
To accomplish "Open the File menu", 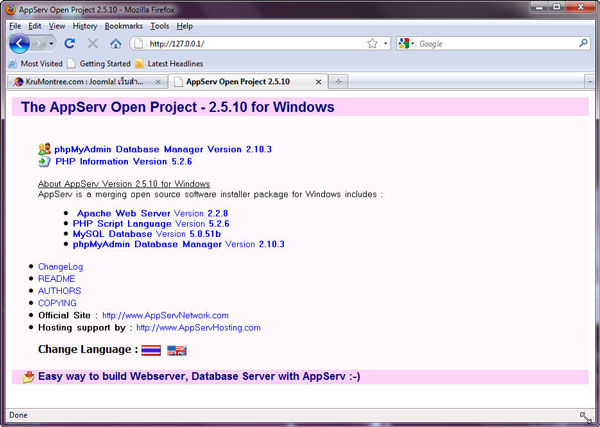I will click(15, 26).
